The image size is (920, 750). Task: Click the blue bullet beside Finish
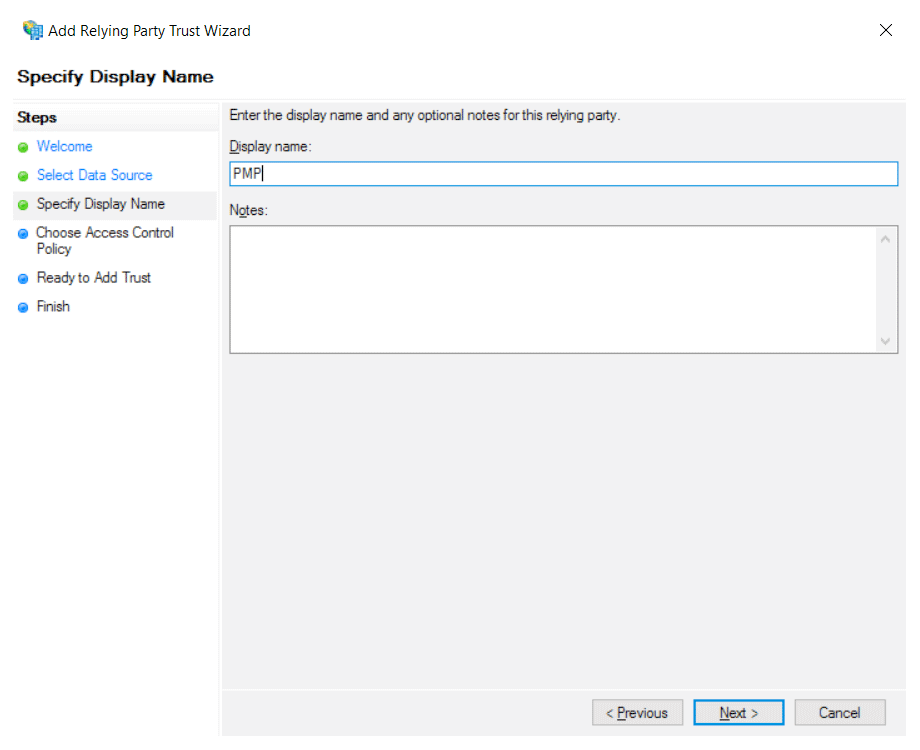coord(23,308)
